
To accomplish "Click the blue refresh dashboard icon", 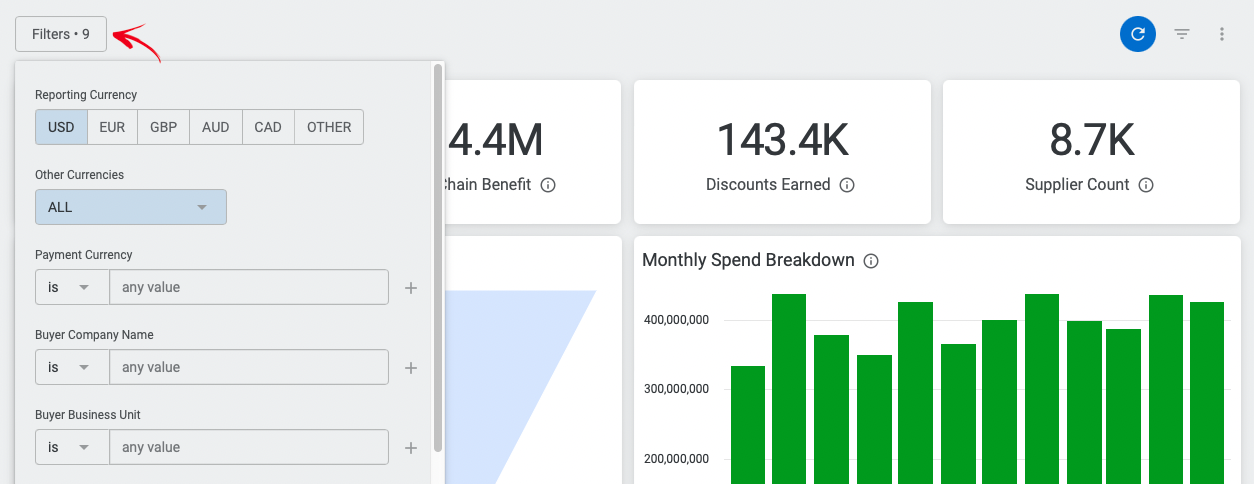I will click(x=1137, y=34).
